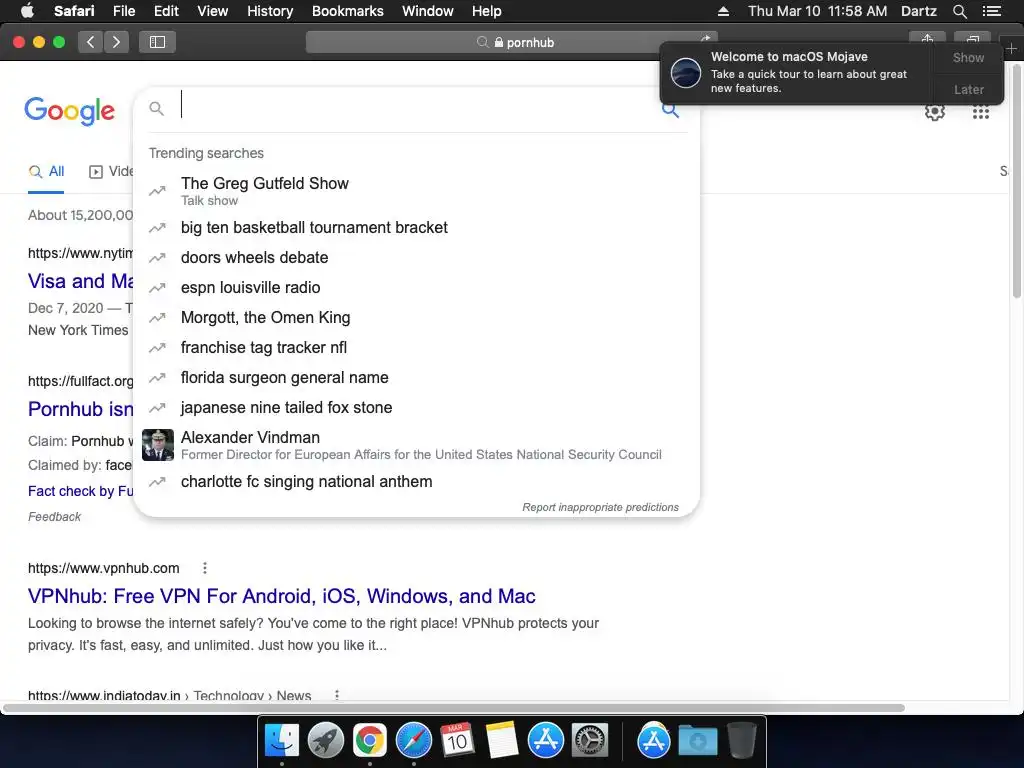Click the blue search magnifier in Google box
The height and width of the screenshot is (768, 1024).
click(671, 109)
